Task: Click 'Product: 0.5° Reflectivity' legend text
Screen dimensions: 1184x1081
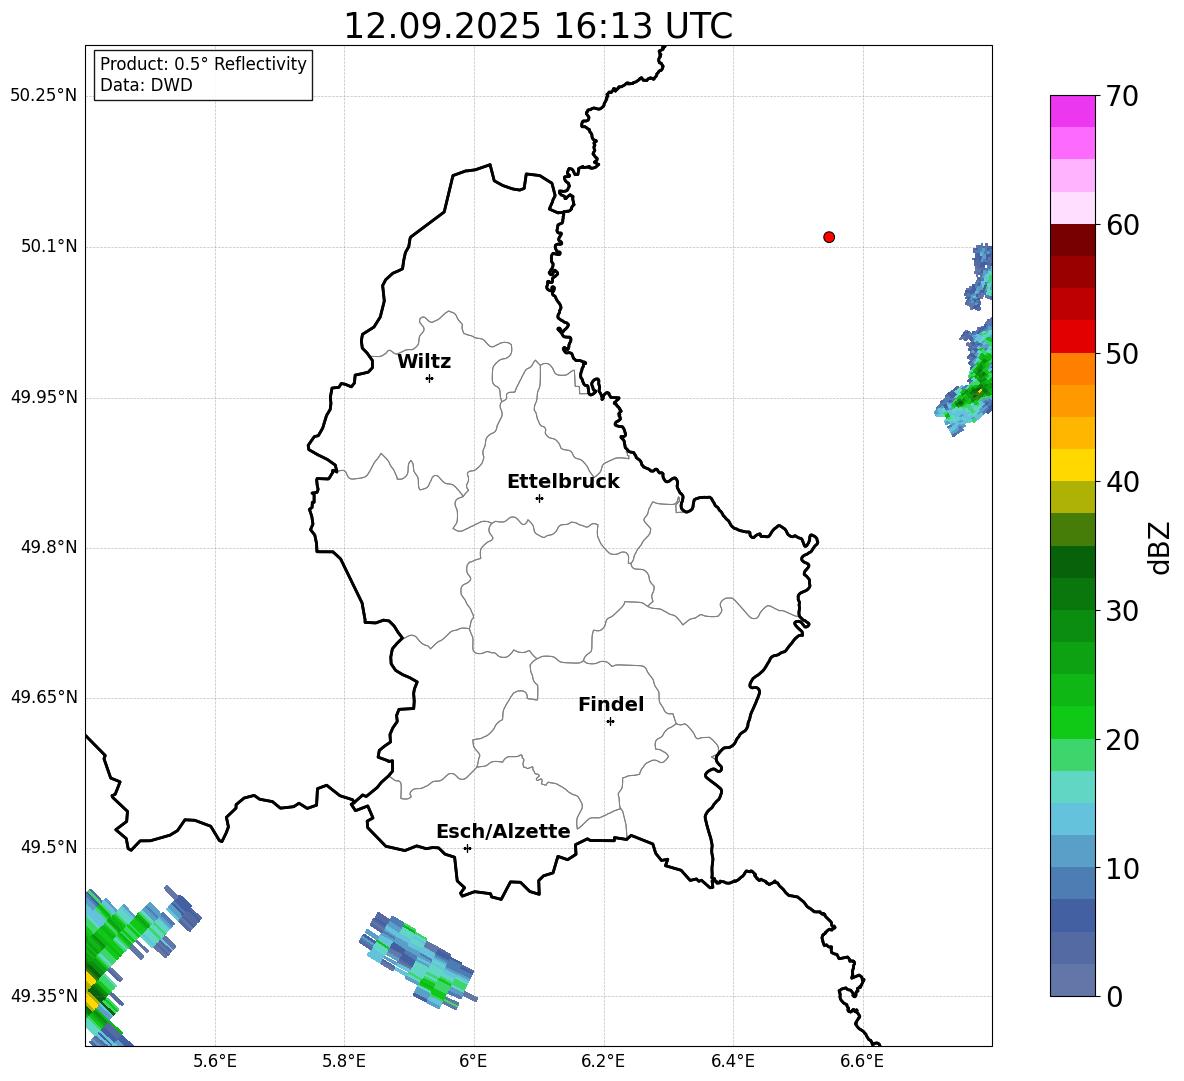Action: (203, 64)
